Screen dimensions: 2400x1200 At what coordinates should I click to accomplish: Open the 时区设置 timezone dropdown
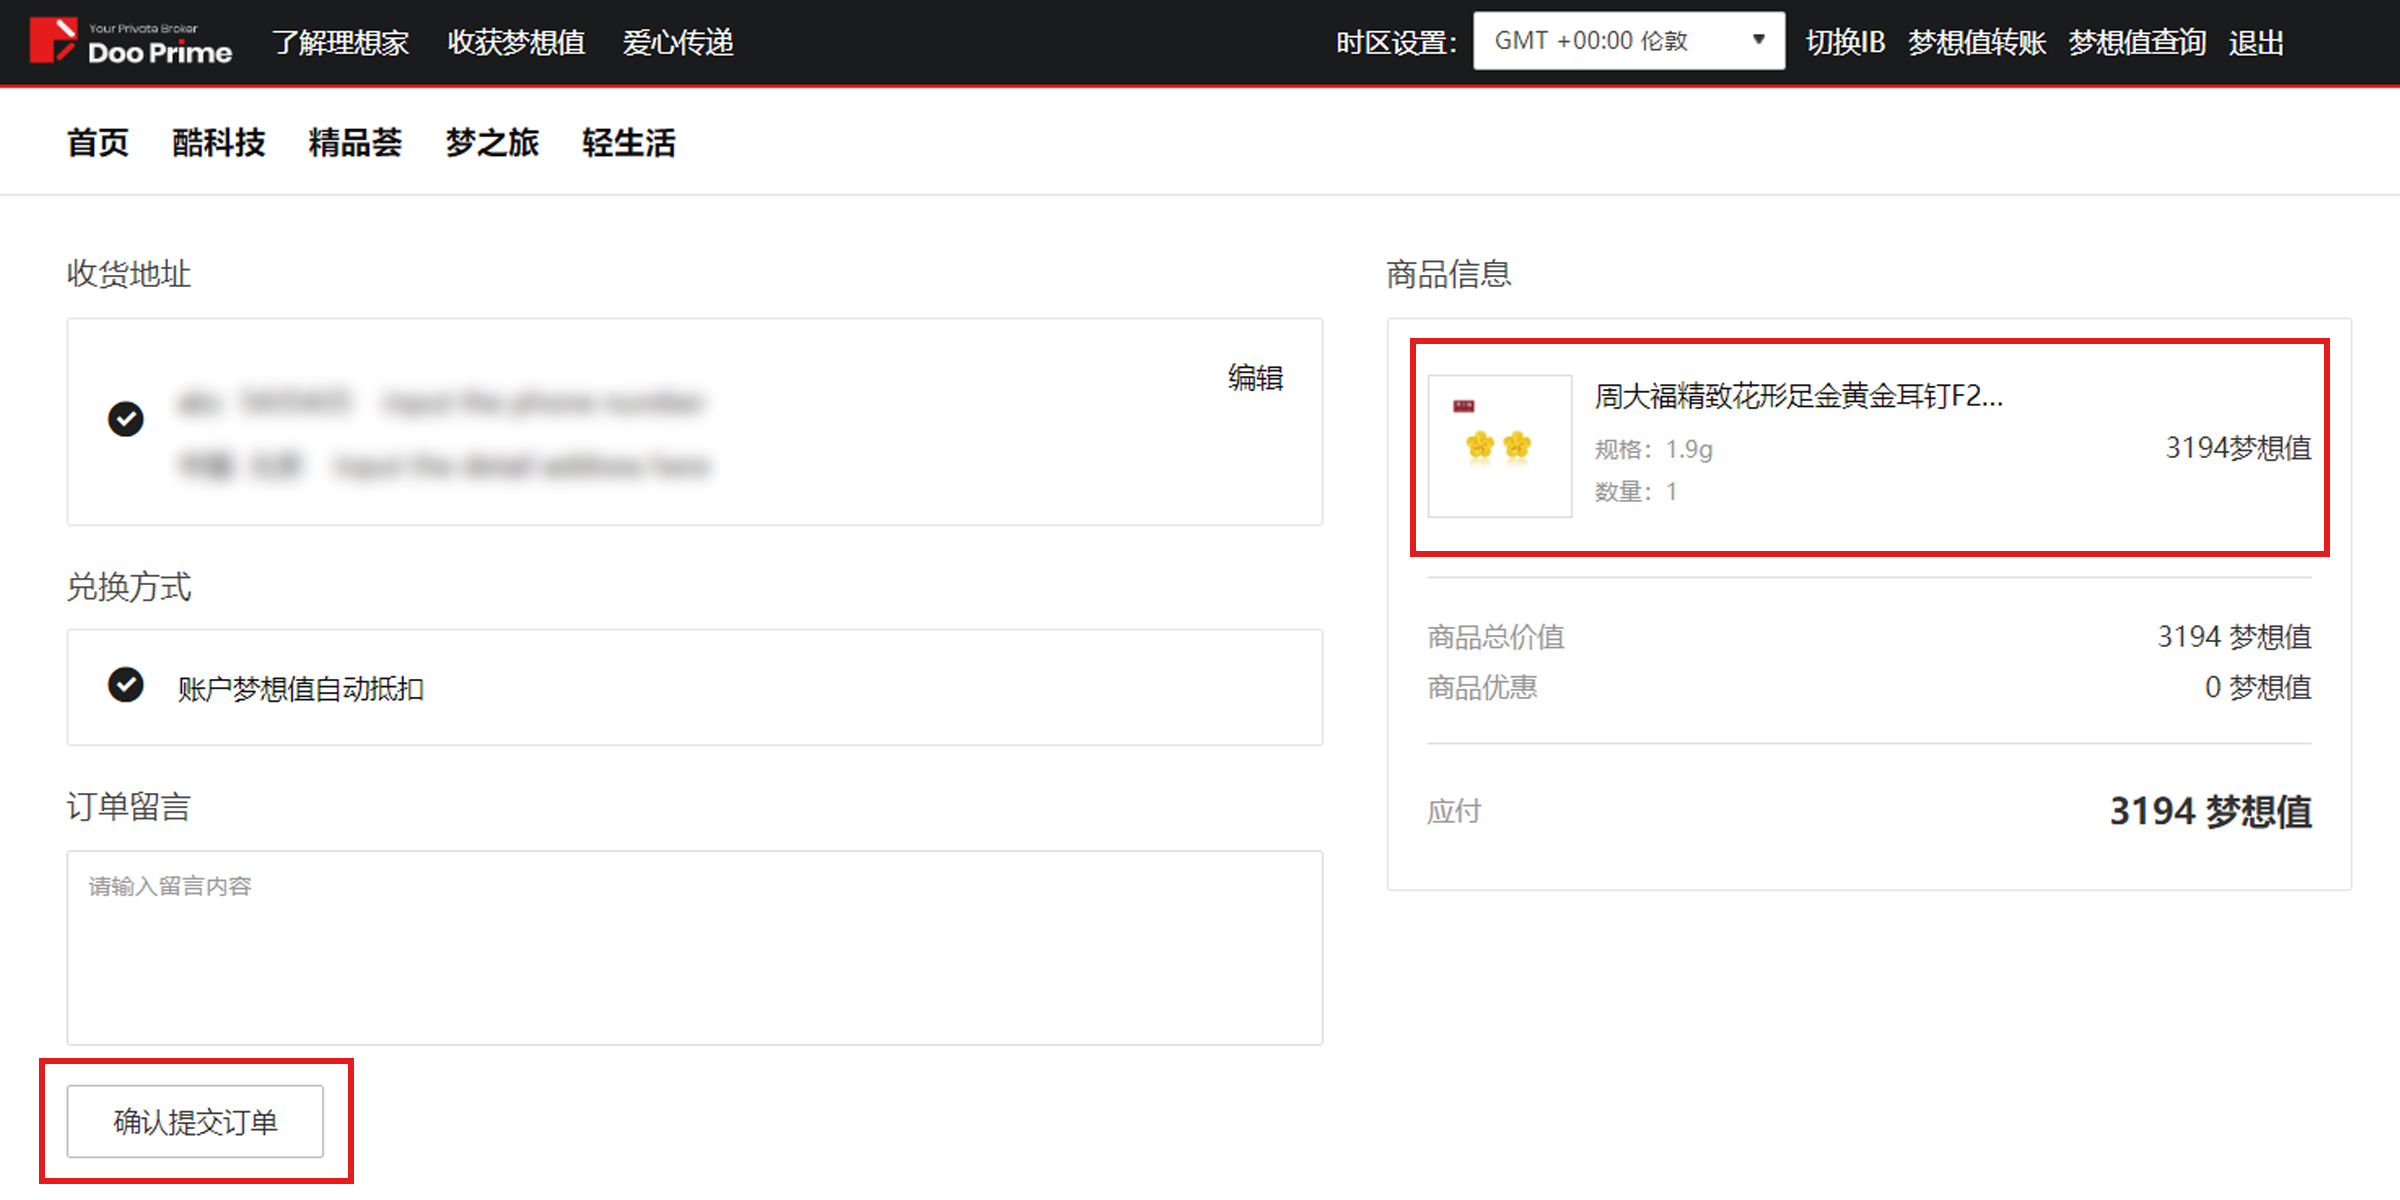pyautogui.click(x=1627, y=41)
